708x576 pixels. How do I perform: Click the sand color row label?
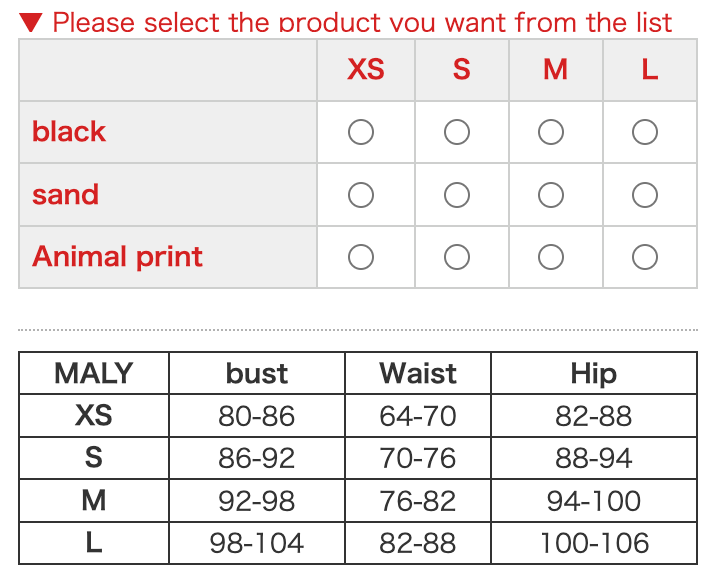(65, 195)
